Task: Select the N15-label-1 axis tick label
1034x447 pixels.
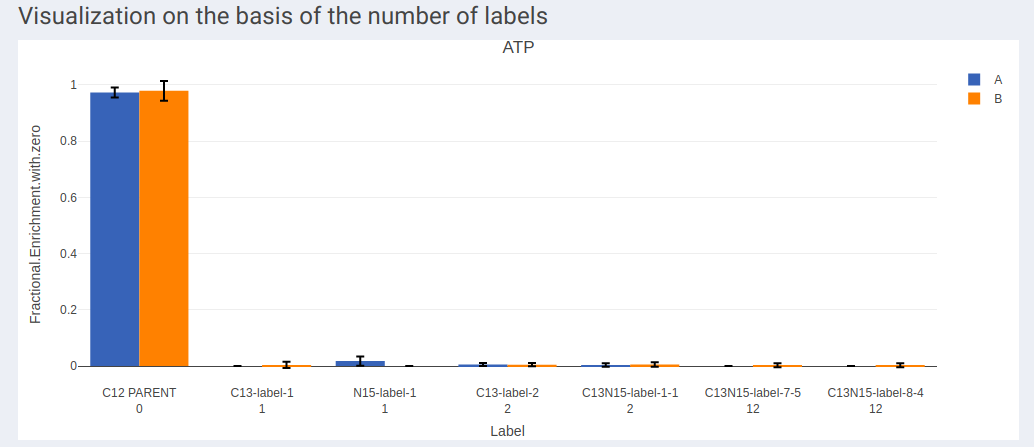Action: [x=384, y=394]
